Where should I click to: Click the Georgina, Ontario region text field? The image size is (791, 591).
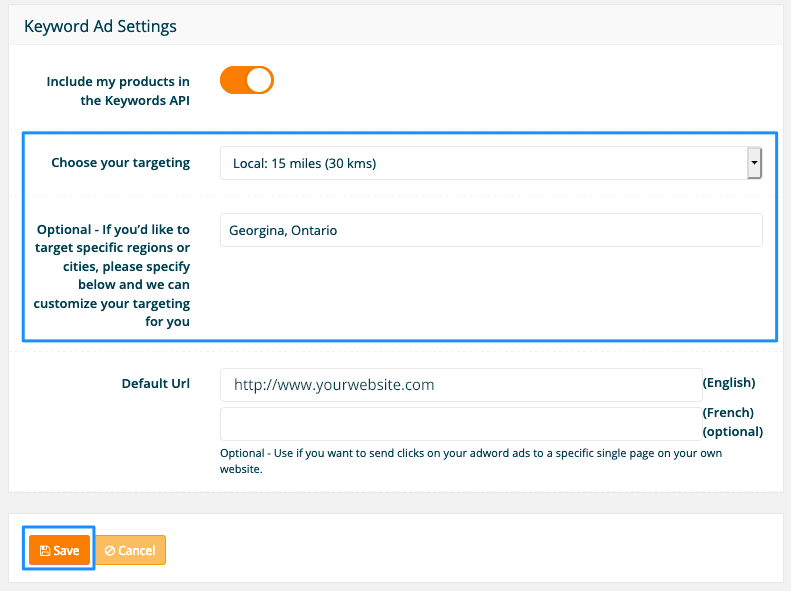click(x=491, y=230)
